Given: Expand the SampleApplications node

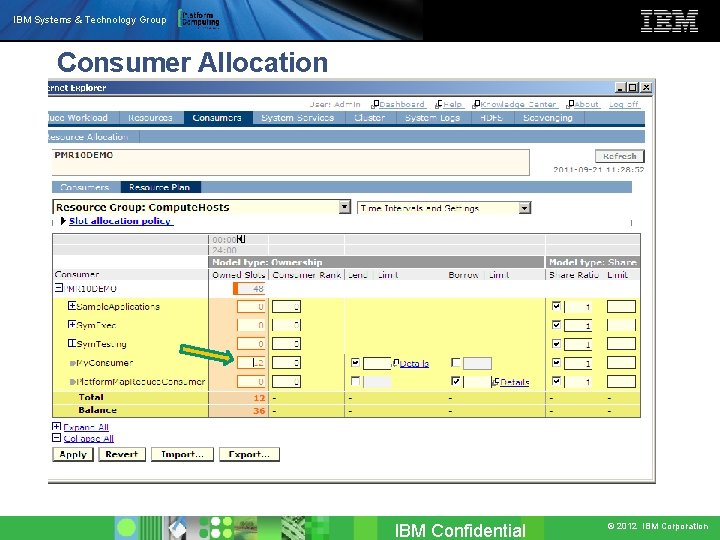Looking at the screenshot, I should point(72,305).
